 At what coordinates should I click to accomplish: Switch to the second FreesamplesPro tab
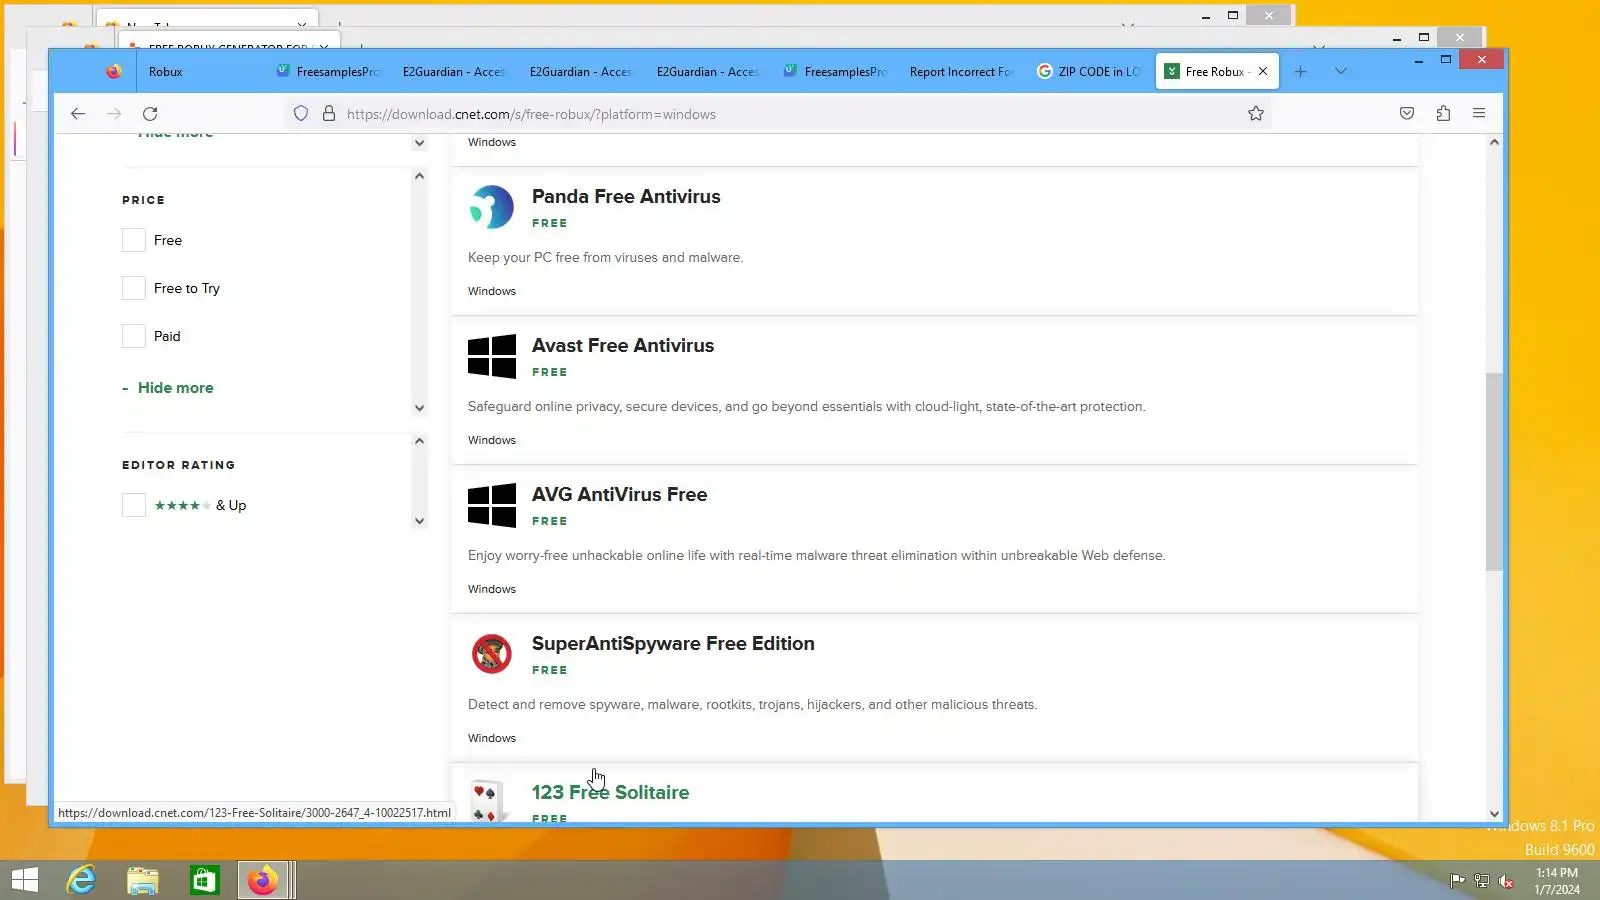(x=836, y=72)
